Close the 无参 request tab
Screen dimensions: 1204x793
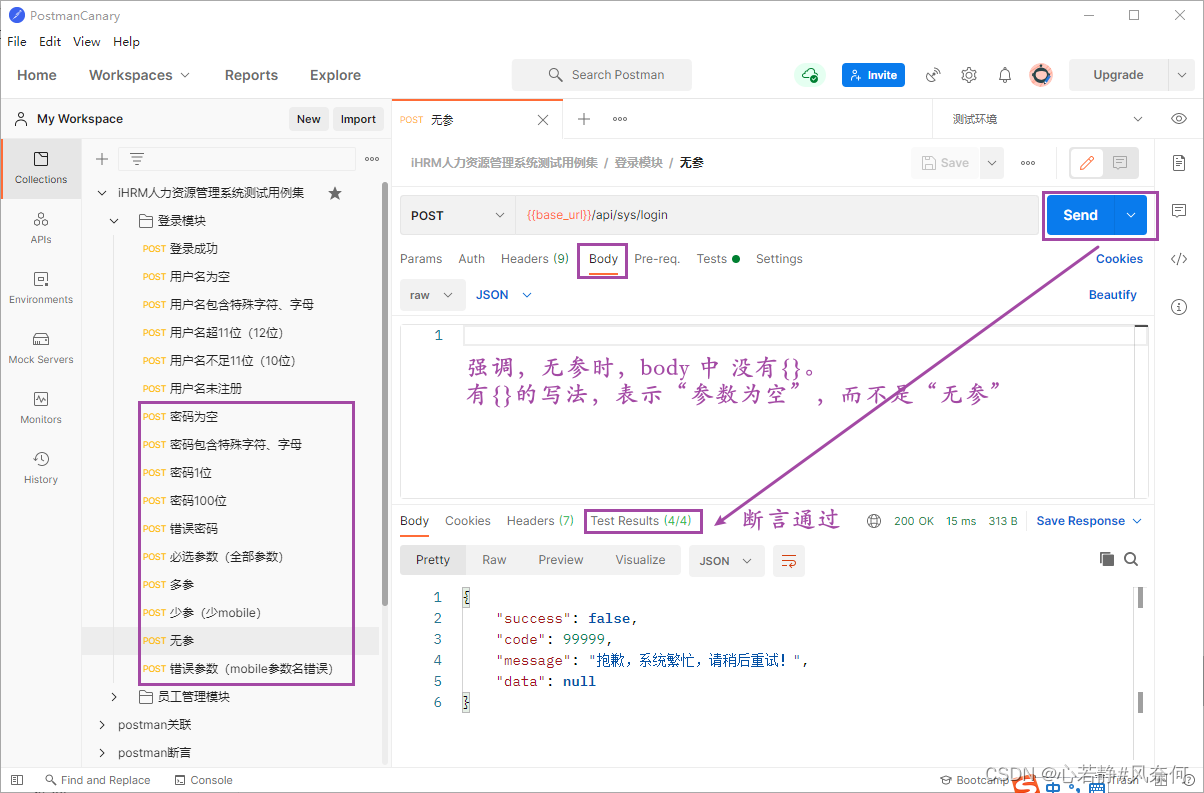[543, 120]
